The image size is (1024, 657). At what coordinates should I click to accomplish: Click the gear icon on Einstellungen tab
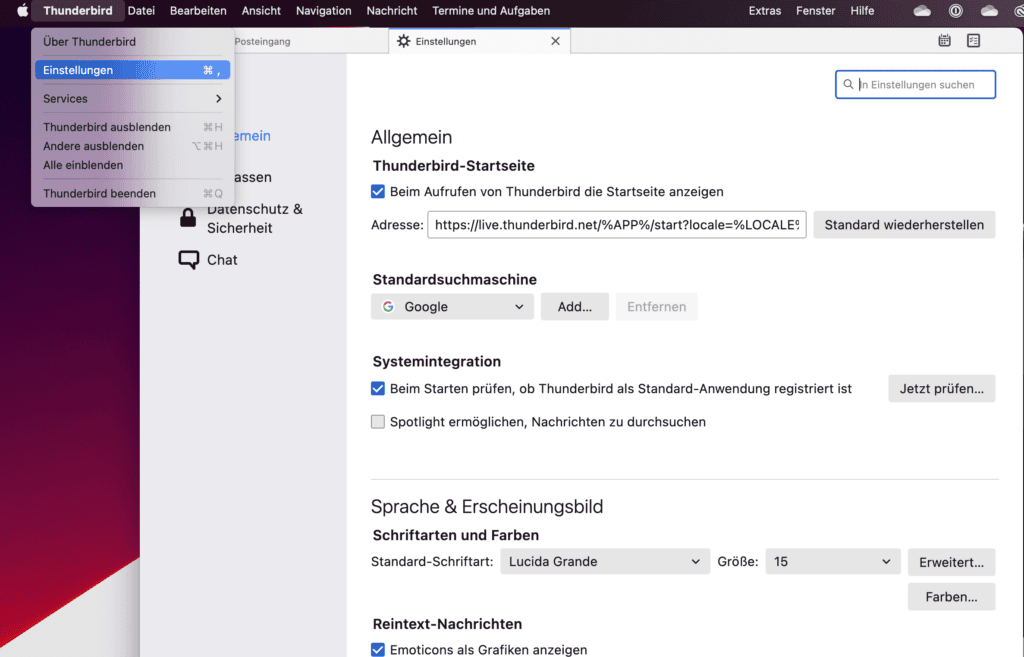404,41
